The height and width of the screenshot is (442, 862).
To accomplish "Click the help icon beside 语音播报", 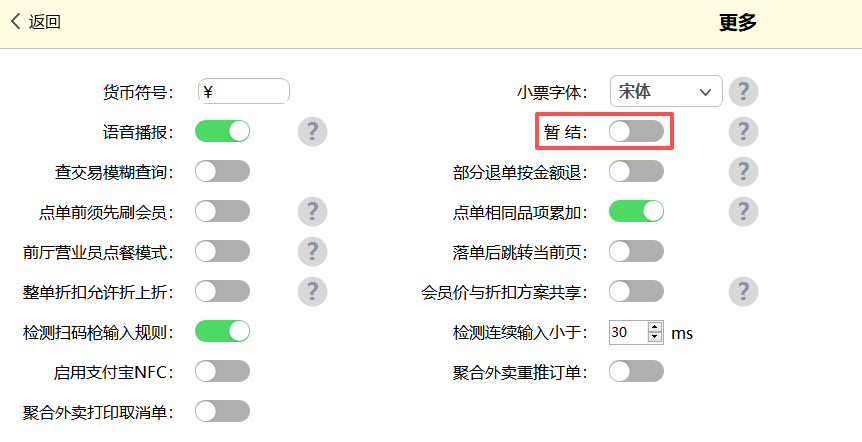I will pyautogui.click(x=312, y=131).
